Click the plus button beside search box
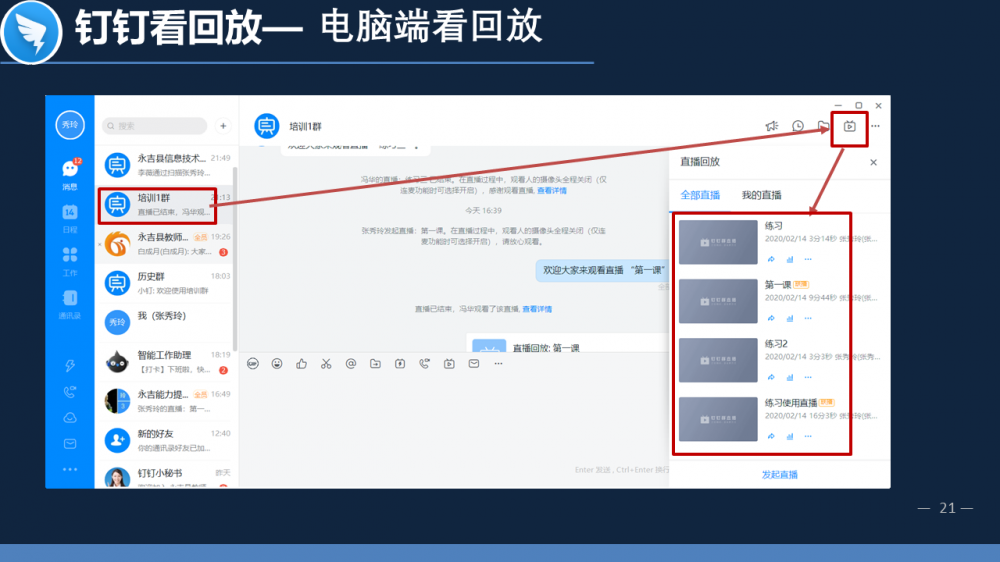The image size is (1000, 562). [x=223, y=126]
